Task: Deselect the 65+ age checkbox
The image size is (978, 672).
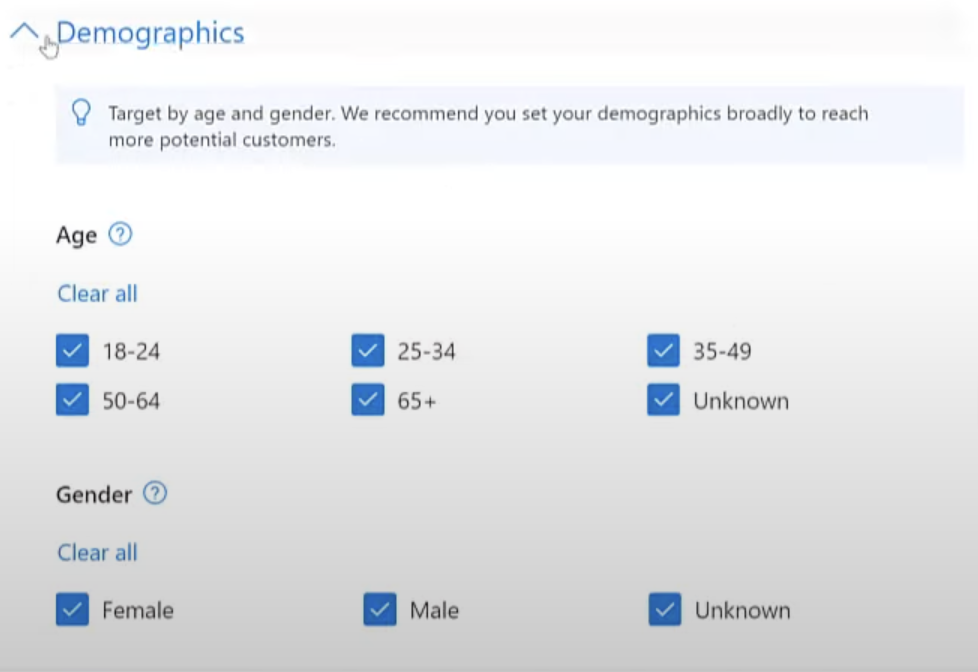Action: (x=368, y=399)
